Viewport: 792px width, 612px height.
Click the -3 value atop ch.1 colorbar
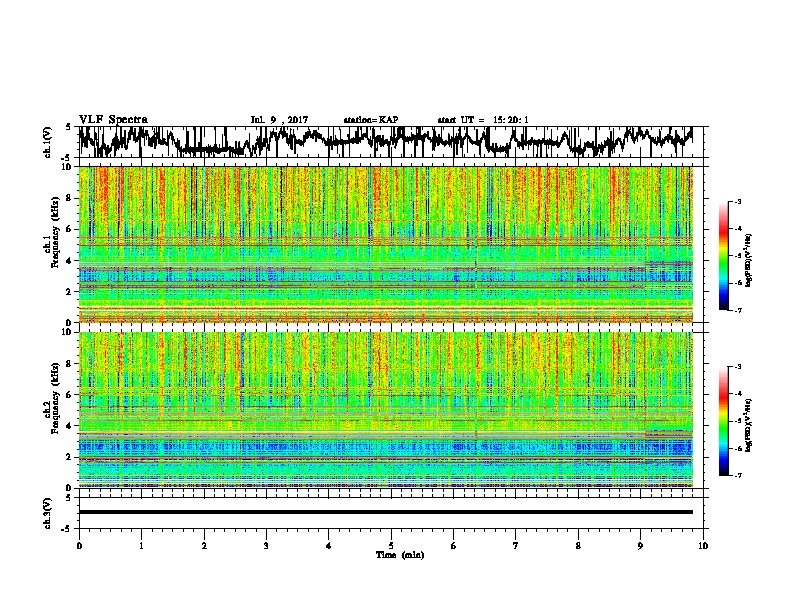737,202
